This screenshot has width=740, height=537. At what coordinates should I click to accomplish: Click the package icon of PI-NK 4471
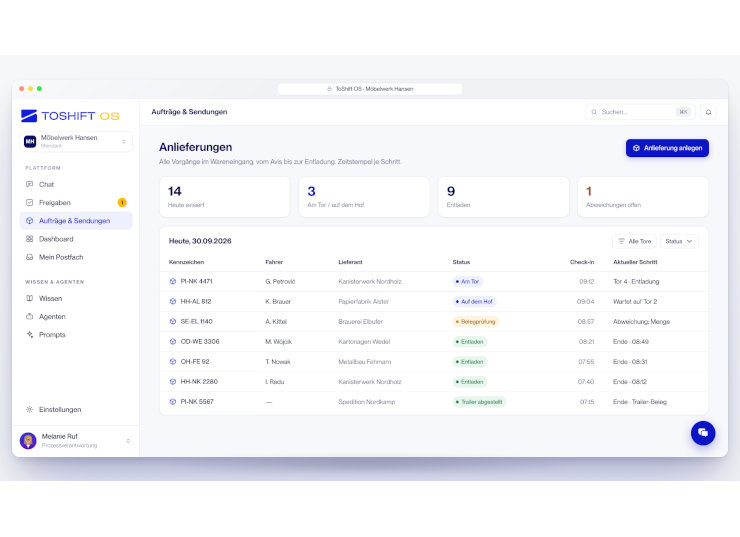pos(173,281)
